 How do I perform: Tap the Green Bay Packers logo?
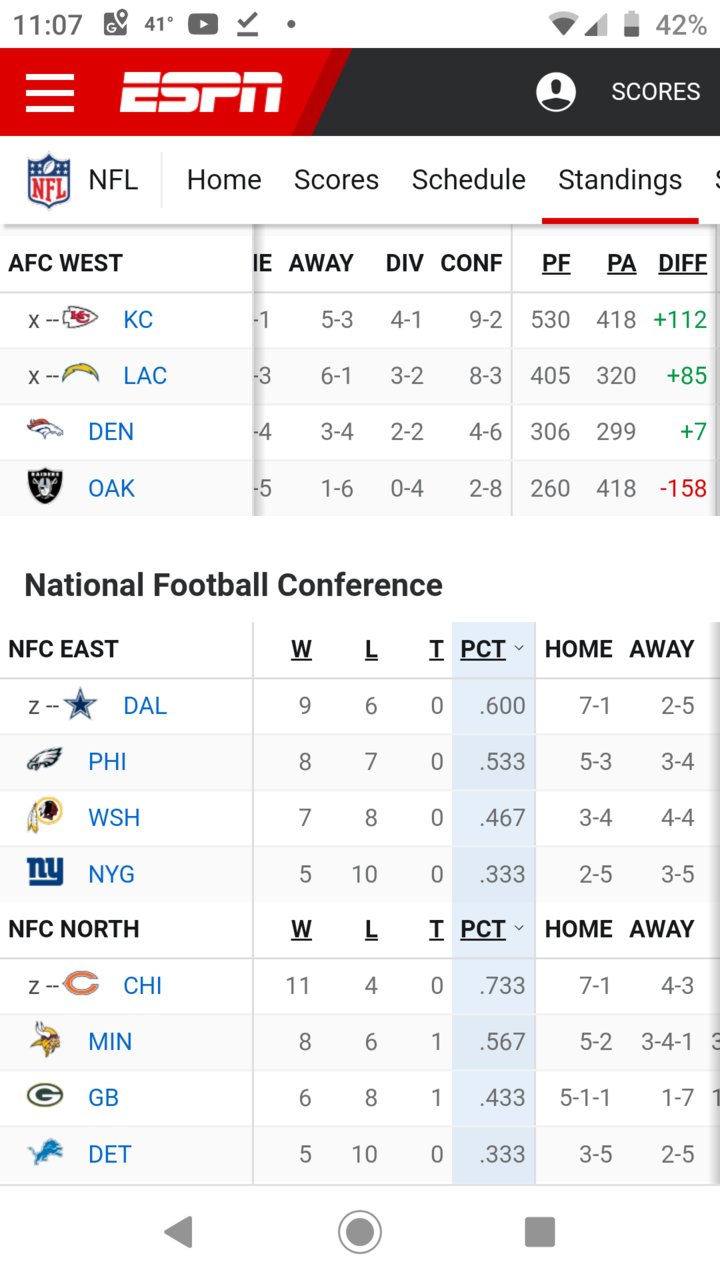[45, 1097]
